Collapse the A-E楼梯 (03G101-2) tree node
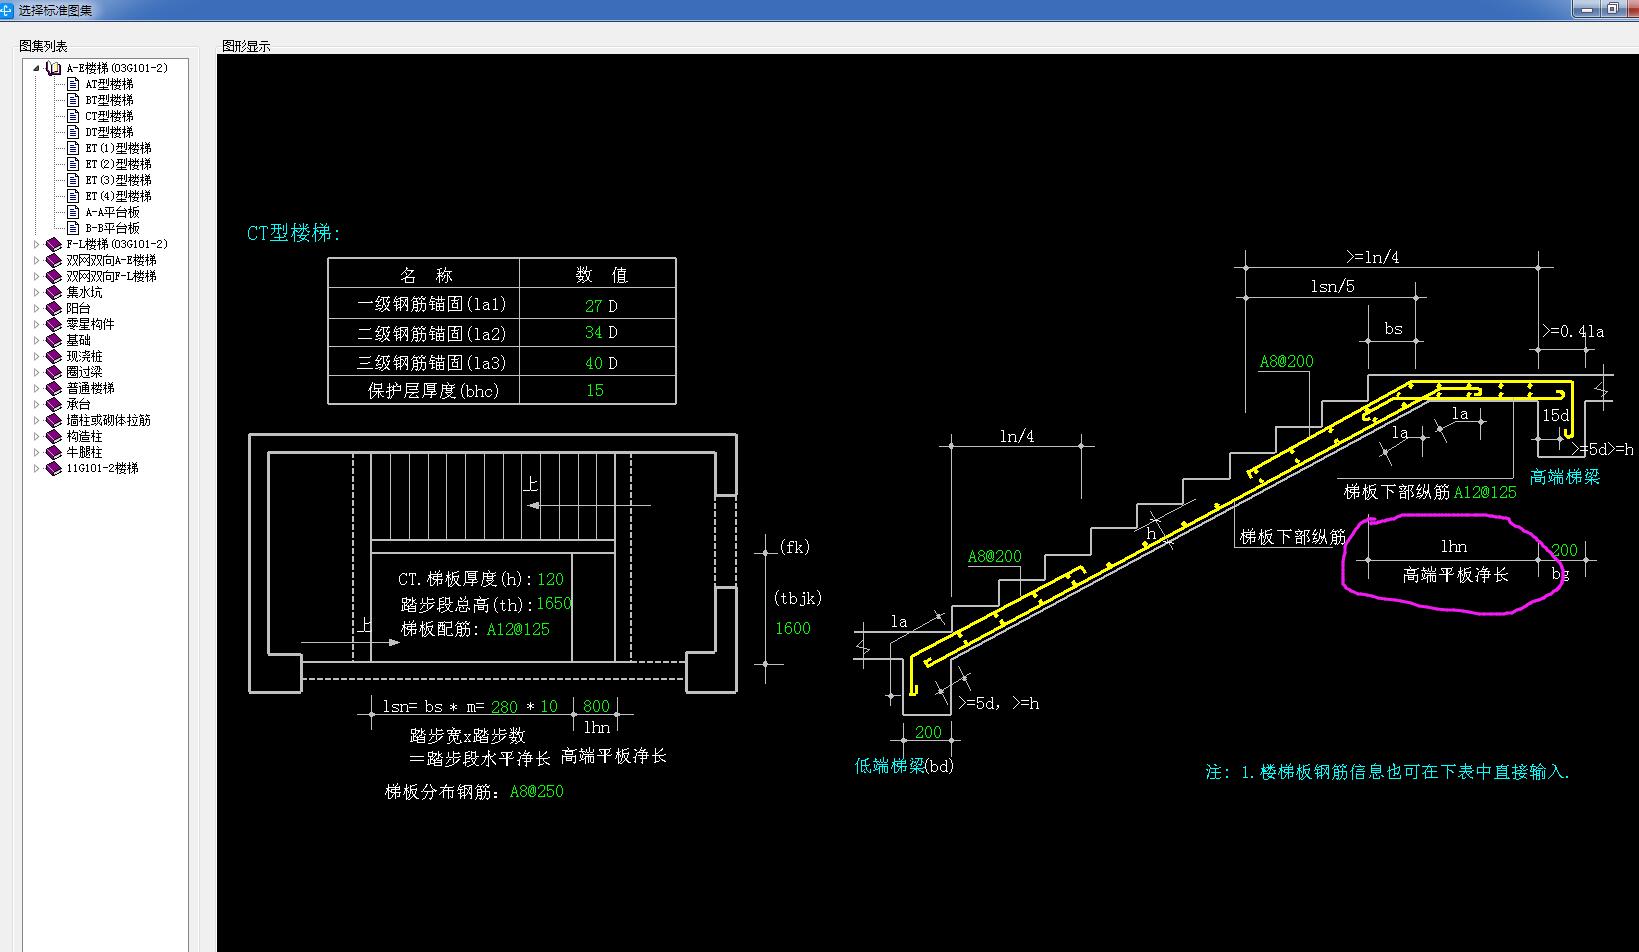 coord(37,68)
